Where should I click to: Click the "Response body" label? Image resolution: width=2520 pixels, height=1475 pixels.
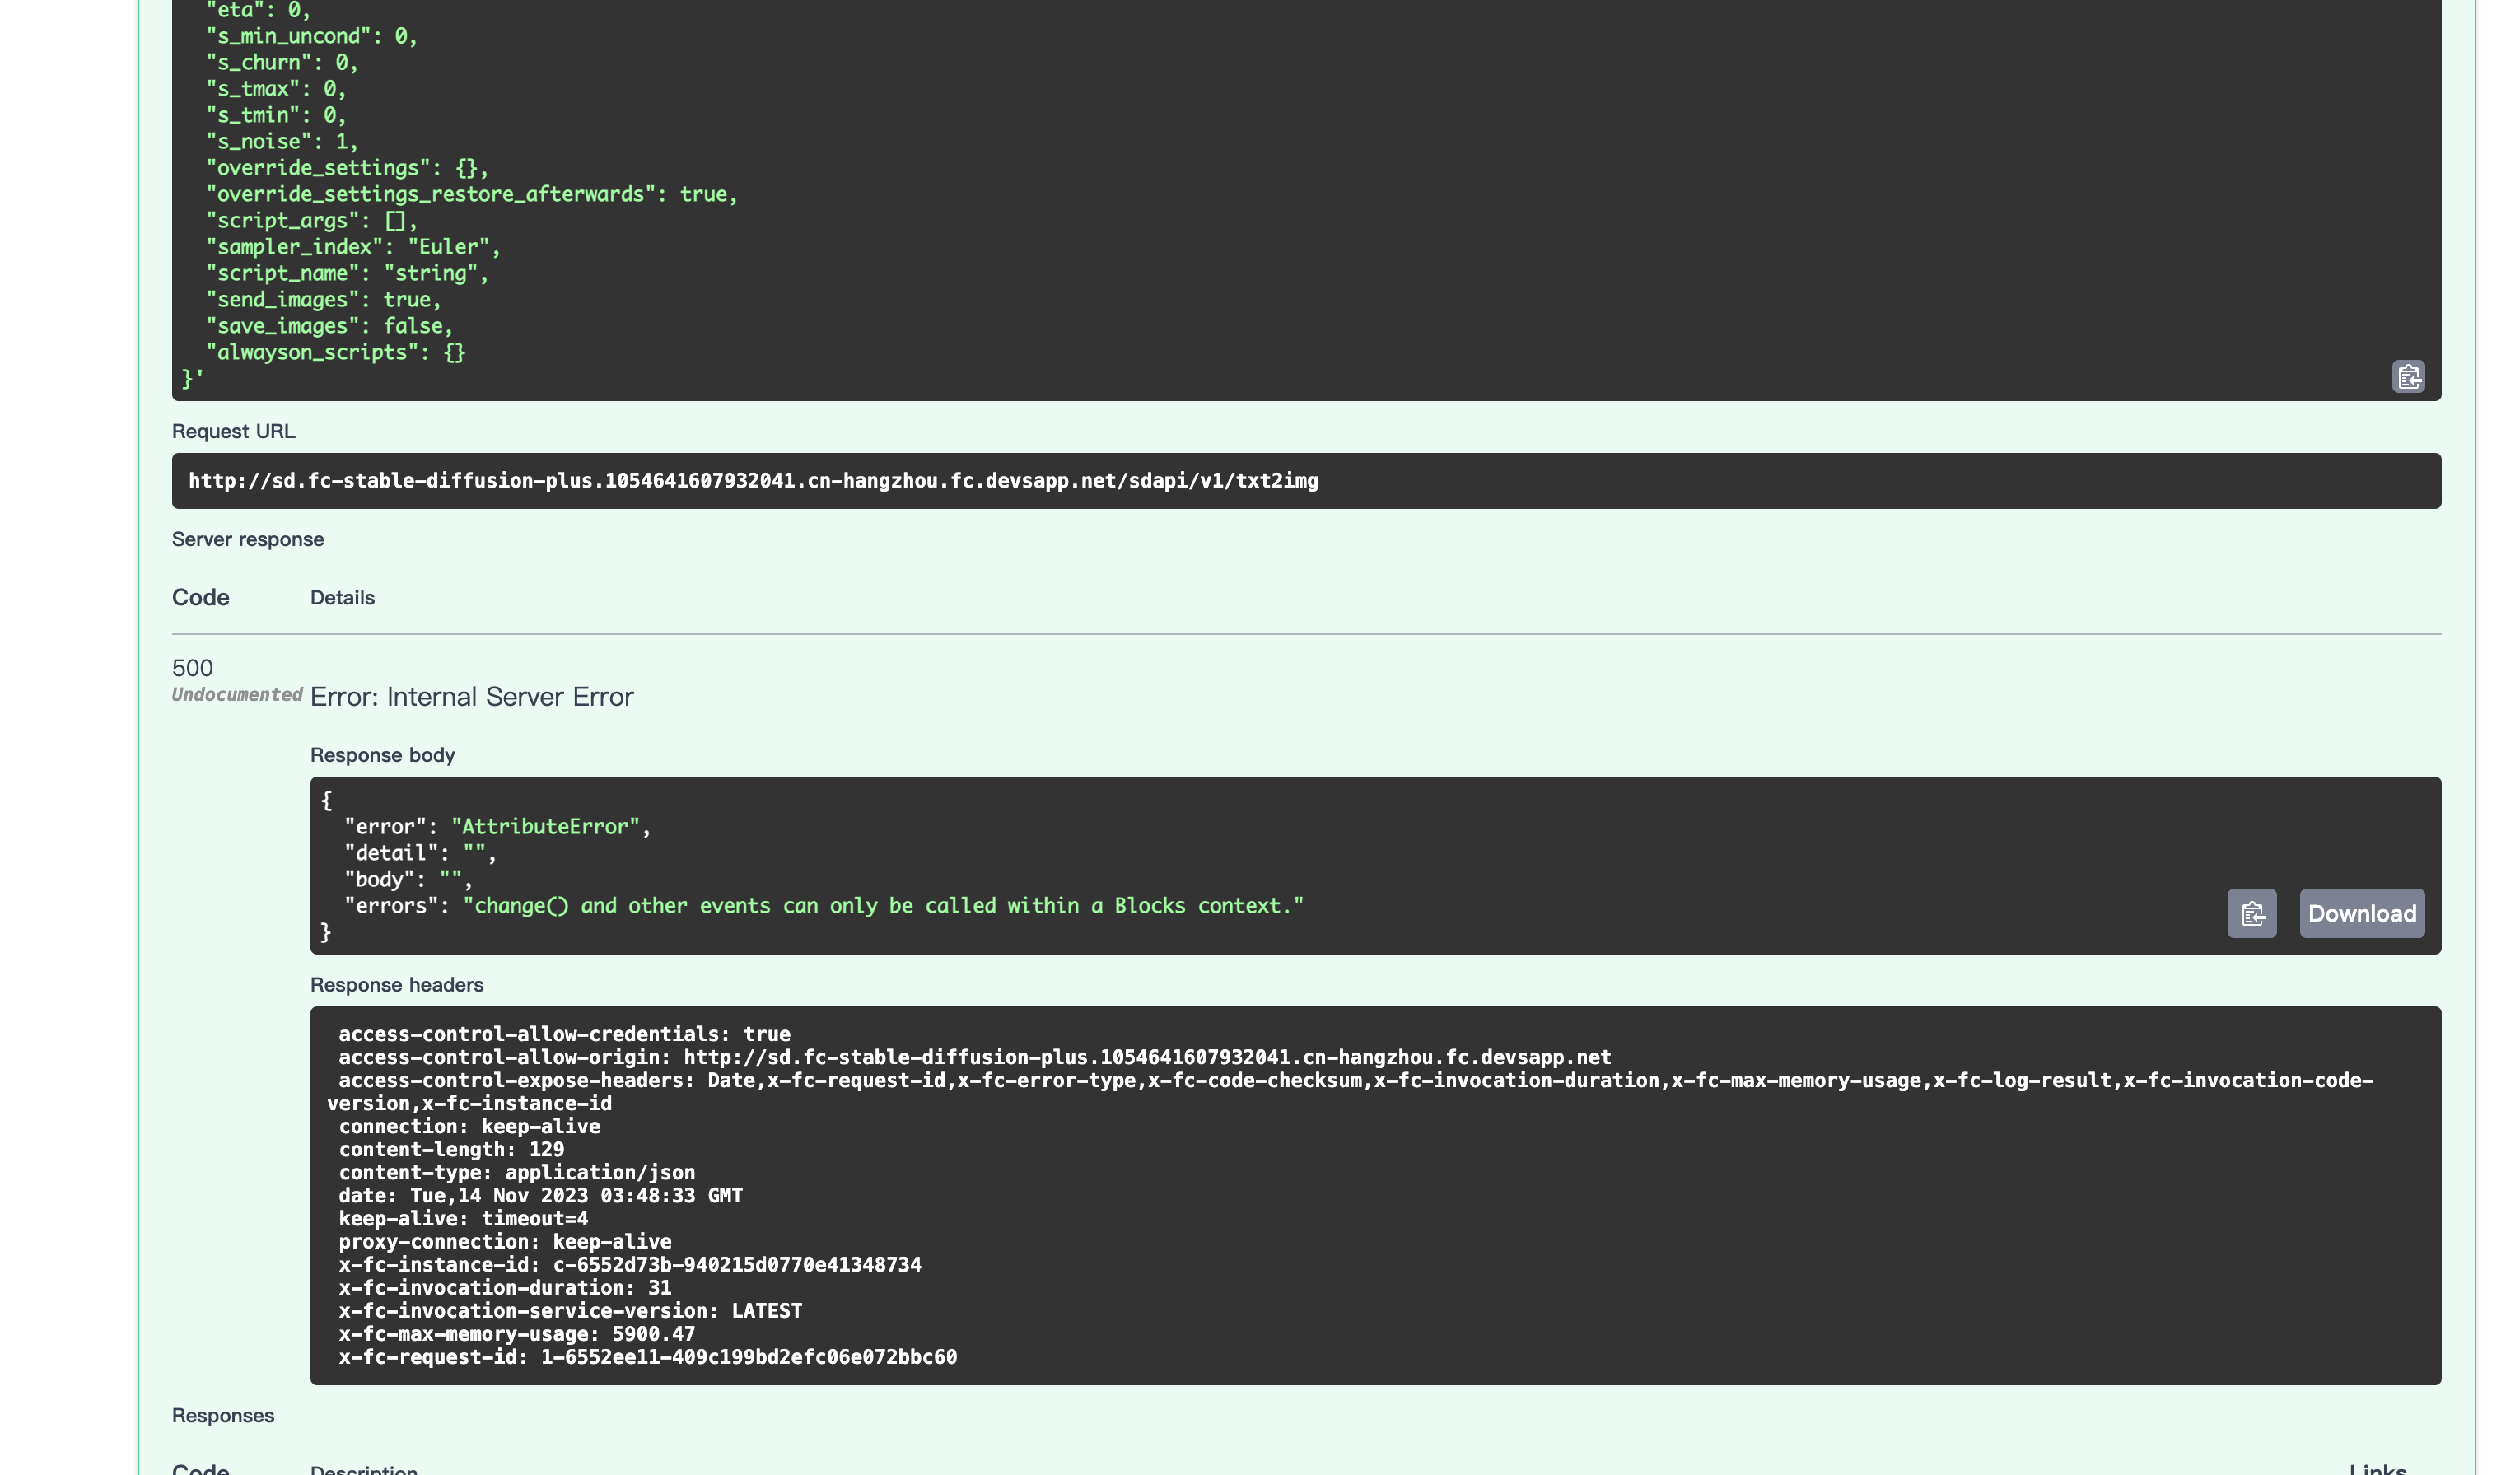click(x=382, y=755)
